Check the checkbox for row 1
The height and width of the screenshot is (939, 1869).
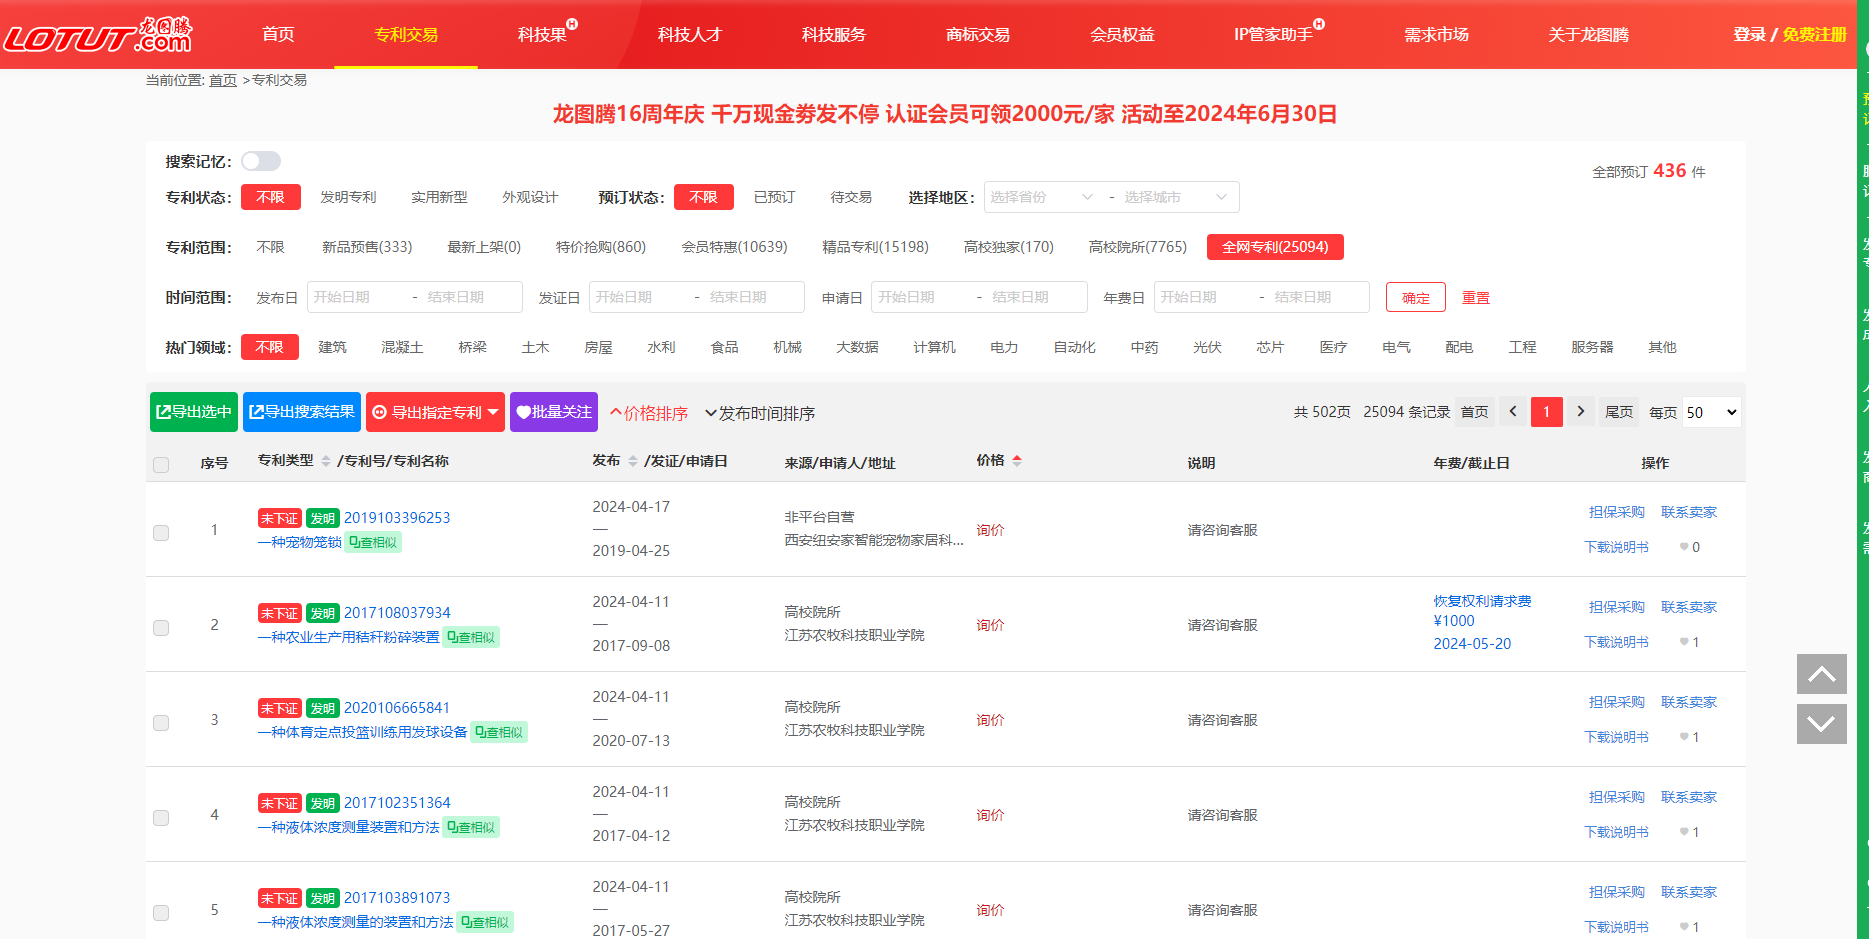(161, 533)
